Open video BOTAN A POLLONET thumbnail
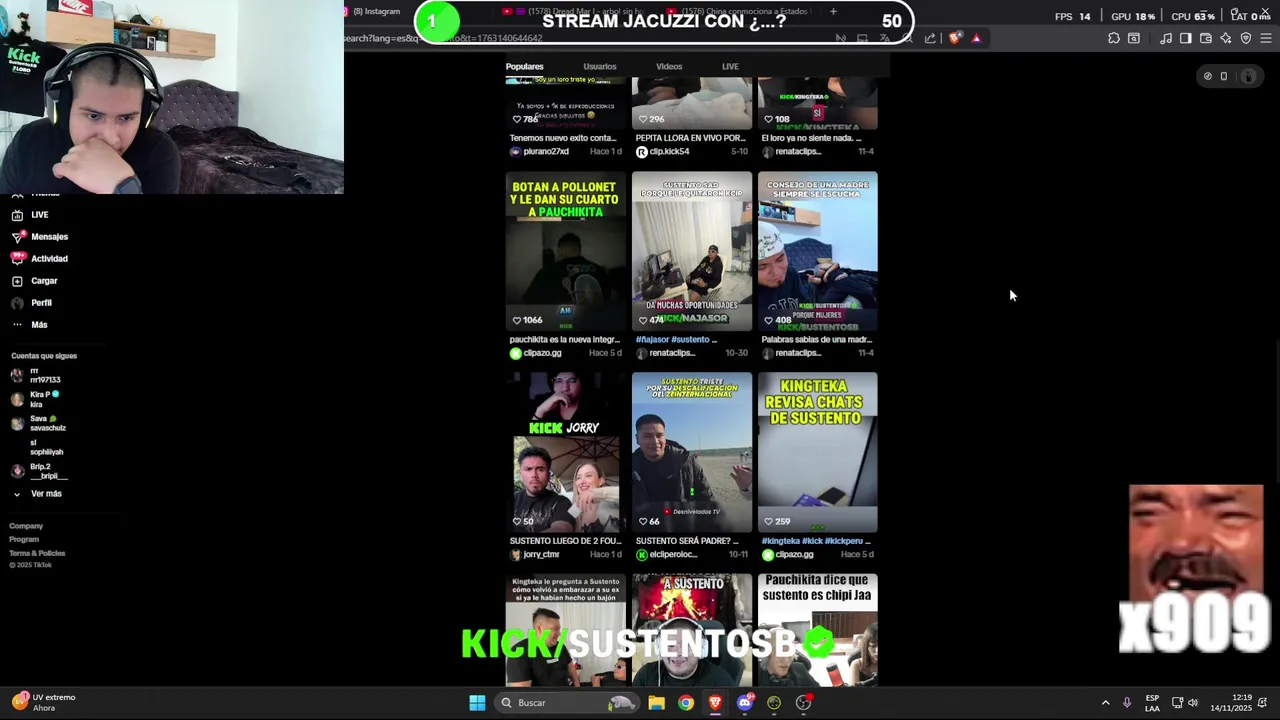The height and width of the screenshot is (720, 1280). (x=565, y=251)
